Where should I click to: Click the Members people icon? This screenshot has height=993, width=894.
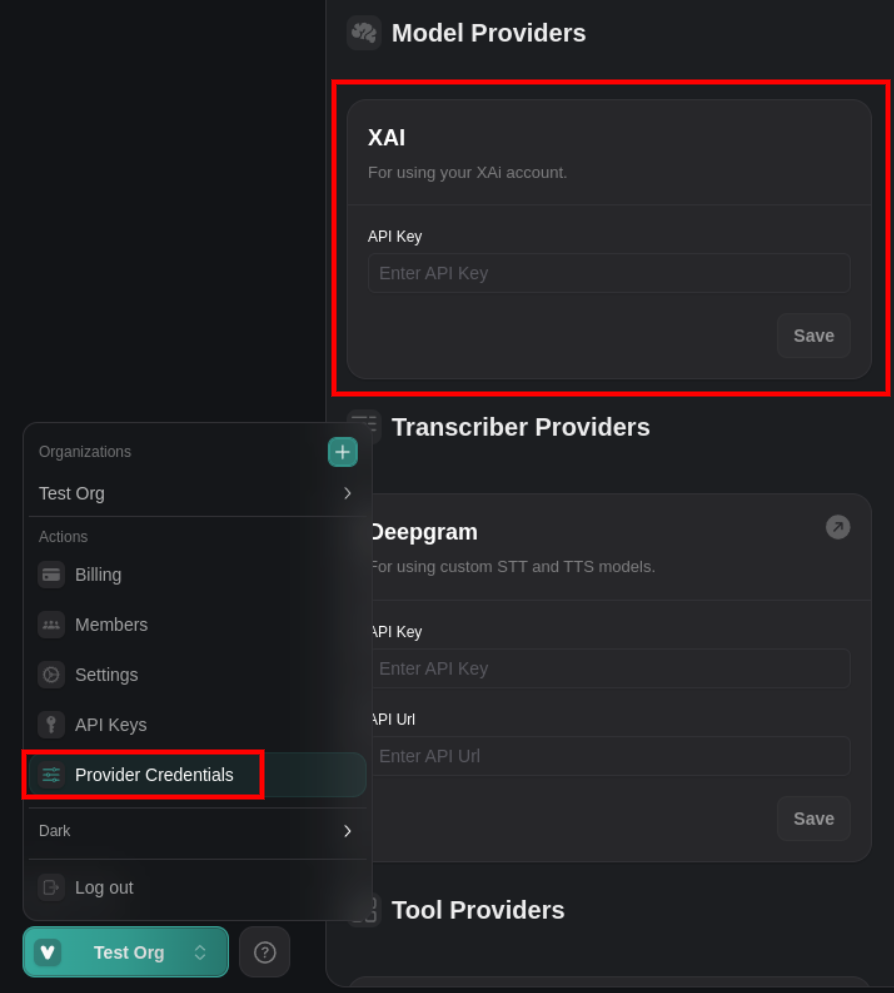[51, 625]
